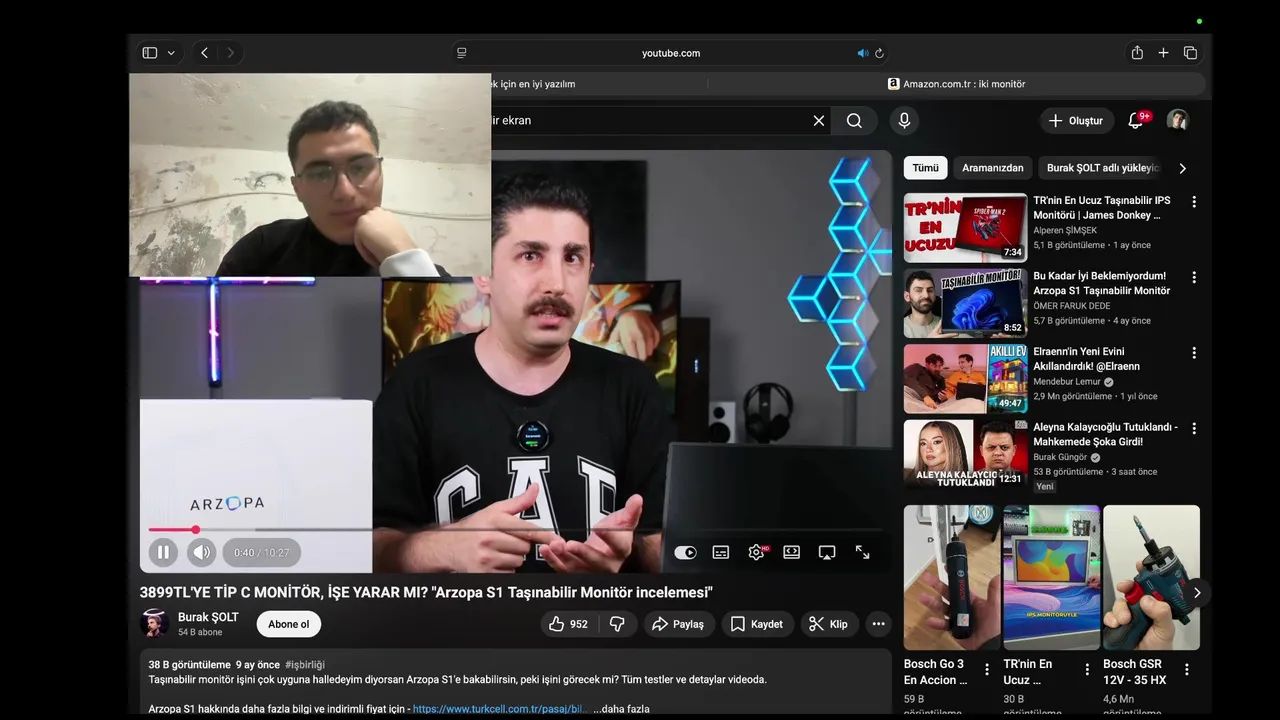1280x720 pixels.
Task: Toggle the autoplay switch in player
Action: [x=685, y=552]
